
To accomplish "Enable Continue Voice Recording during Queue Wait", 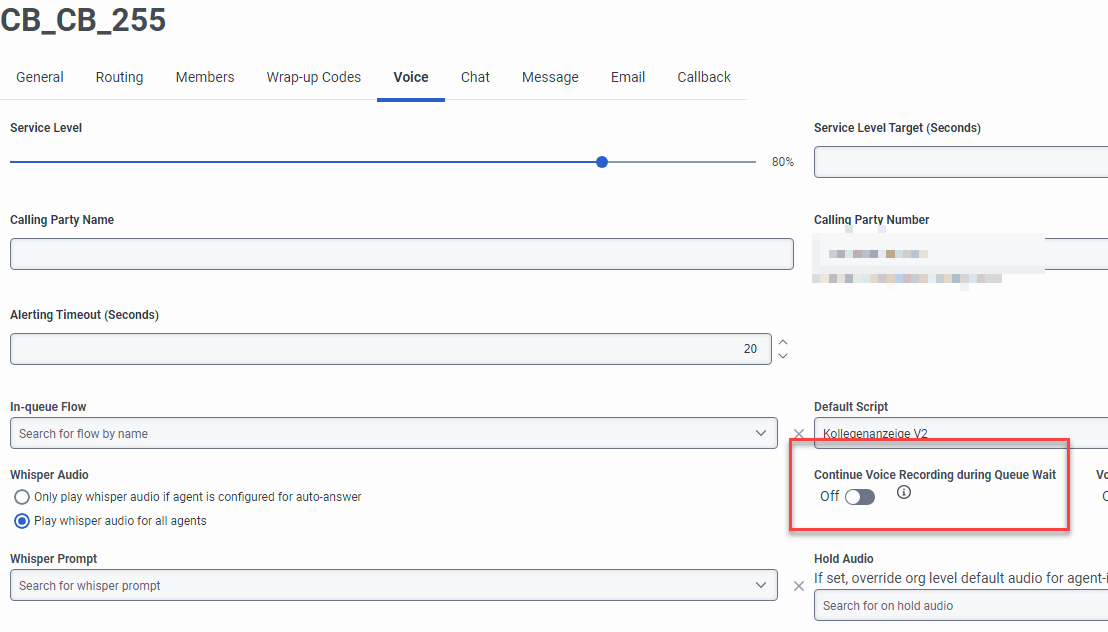I will [858, 495].
